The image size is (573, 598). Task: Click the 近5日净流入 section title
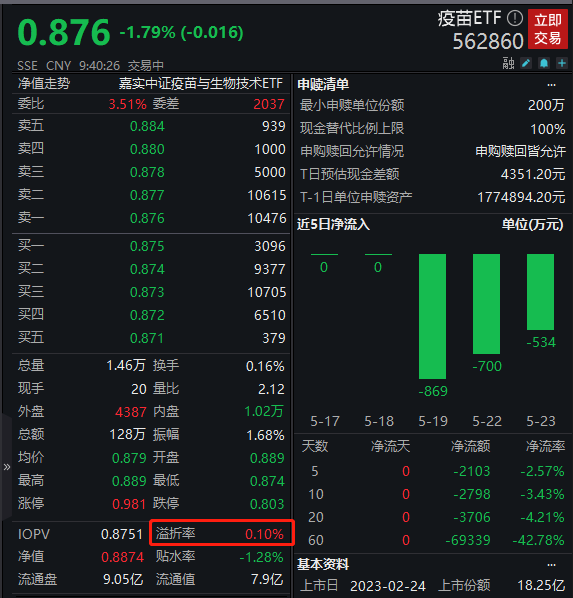(x=333, y=224)
